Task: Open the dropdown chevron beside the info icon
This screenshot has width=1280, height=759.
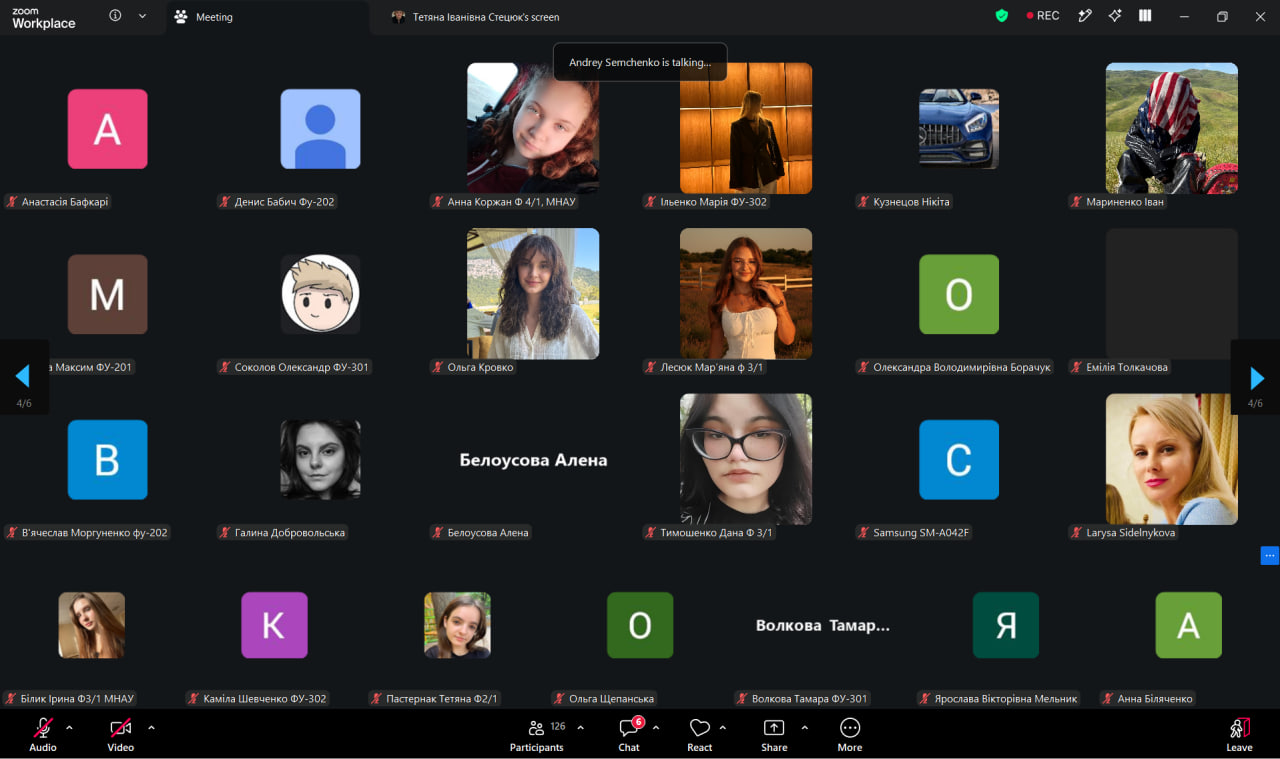Action: [142, 16]
